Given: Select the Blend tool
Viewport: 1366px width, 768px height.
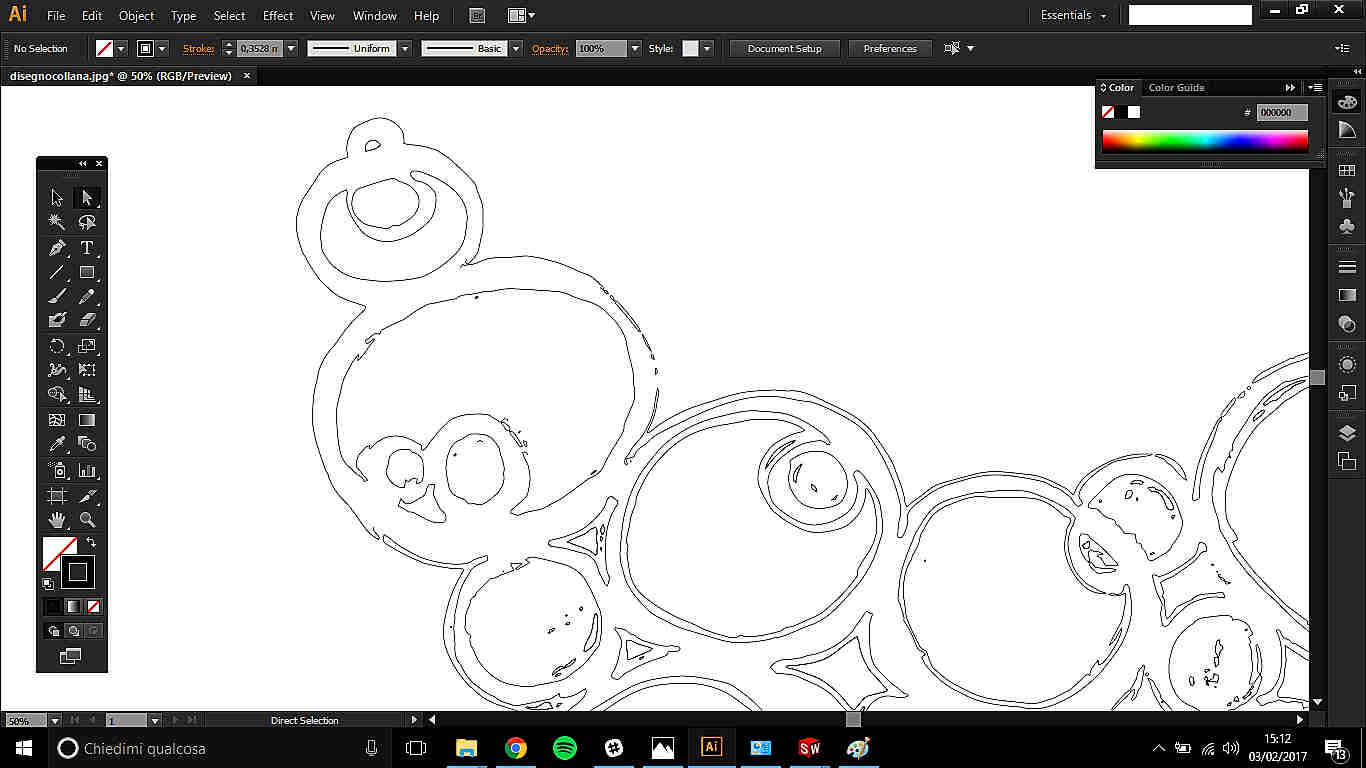Looking at the screenshot, I should [x=87, y=444].
